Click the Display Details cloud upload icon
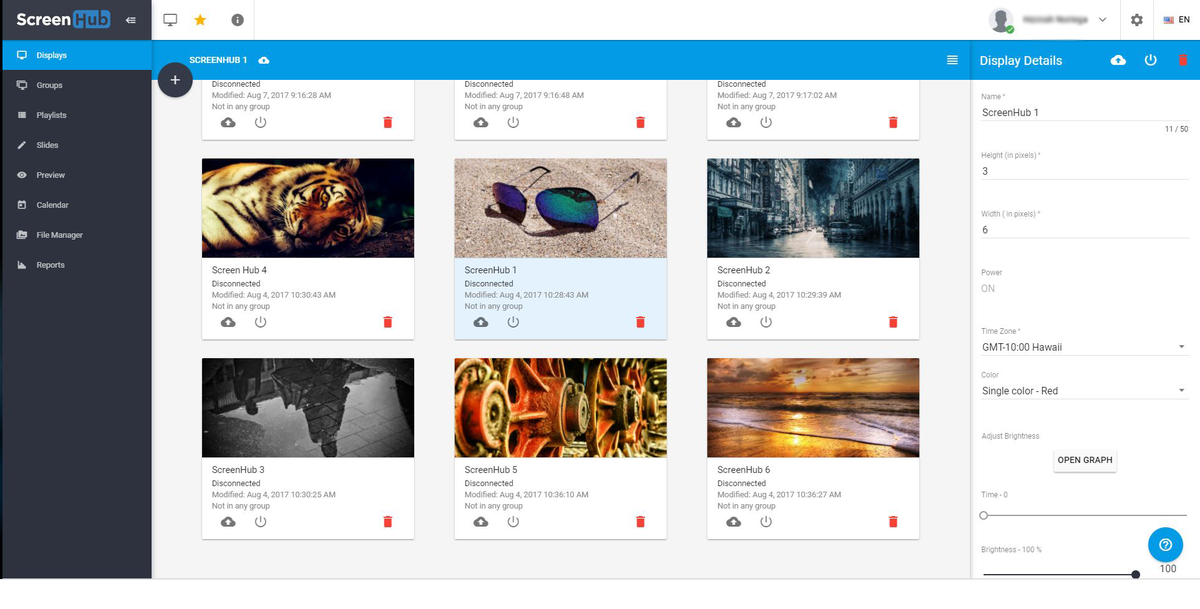This screenshot has height=609, width=1200. point(1118,61)
